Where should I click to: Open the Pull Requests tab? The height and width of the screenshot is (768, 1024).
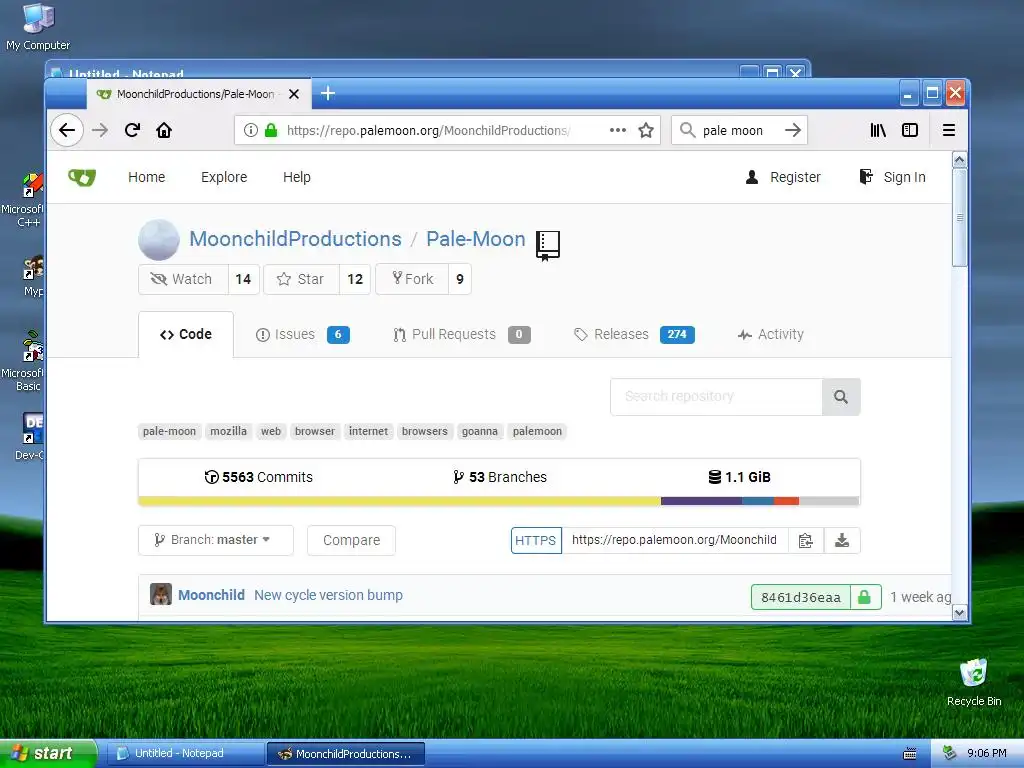(x=462, y=334)
